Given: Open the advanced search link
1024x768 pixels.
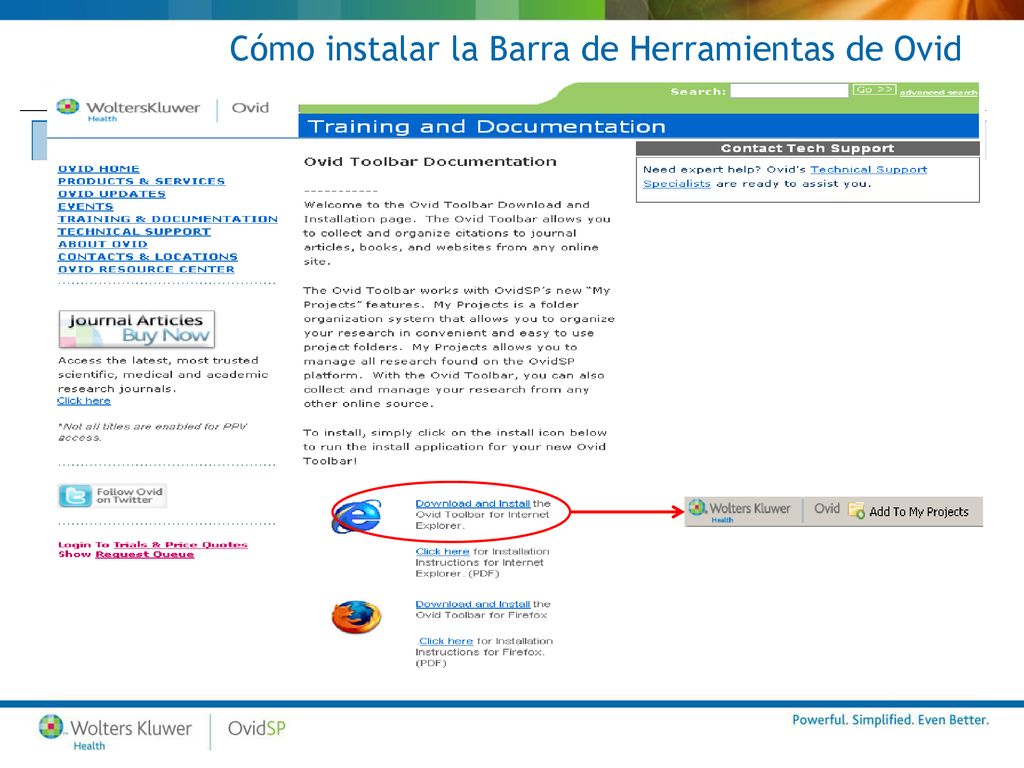Looking at the screenshot, I should 938,92.
